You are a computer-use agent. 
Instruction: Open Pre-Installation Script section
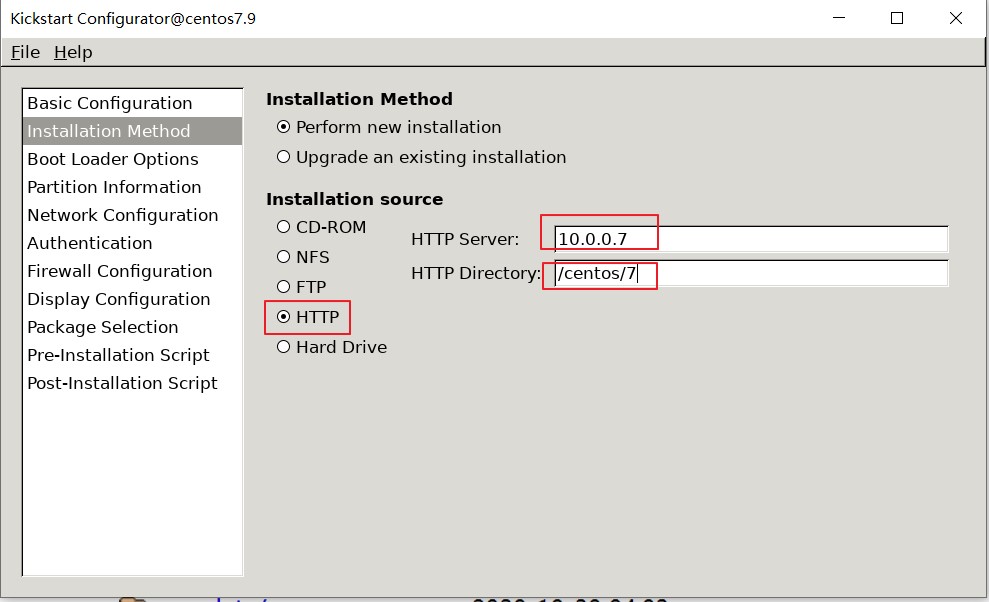click(132, 355)
